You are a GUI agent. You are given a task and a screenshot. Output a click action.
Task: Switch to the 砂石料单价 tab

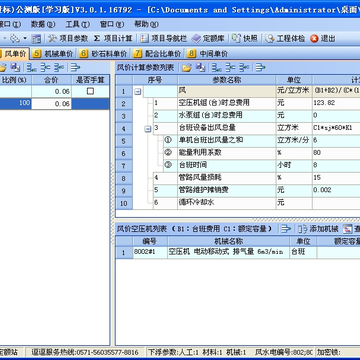(x=104, y=54)
